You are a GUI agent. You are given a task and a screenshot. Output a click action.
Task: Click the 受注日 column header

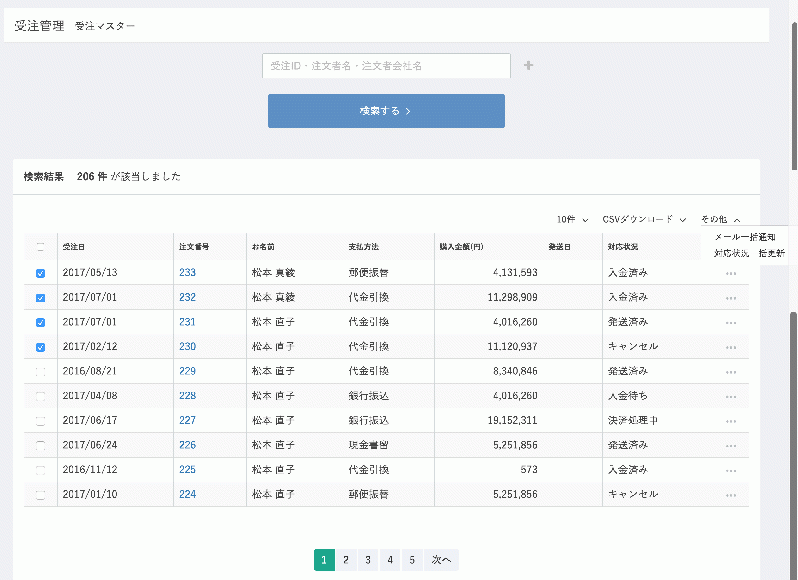(74, 247)
